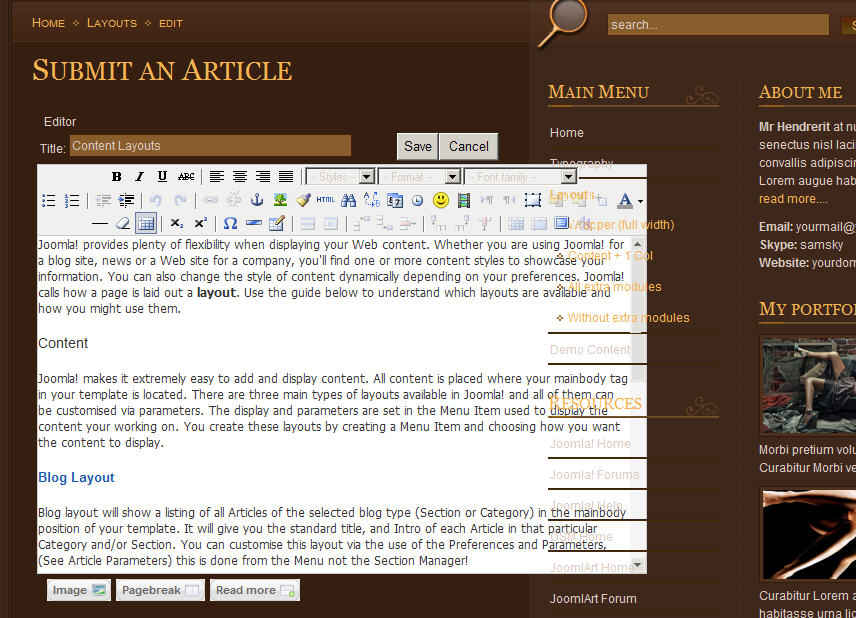Open Without extra modules menu item
The width and height of the screenshot is (856, 618).
point(628,318)
